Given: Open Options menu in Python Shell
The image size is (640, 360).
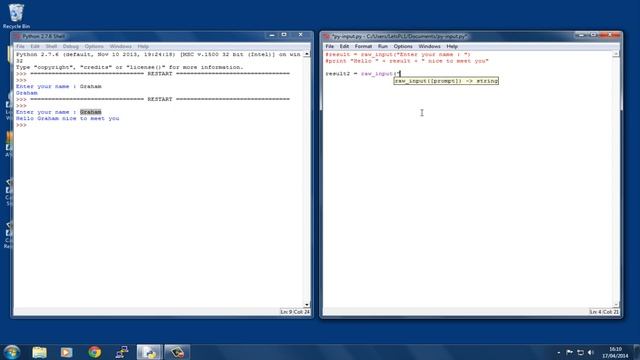Looking at the screenshot, I should click(x=94, y=47).
